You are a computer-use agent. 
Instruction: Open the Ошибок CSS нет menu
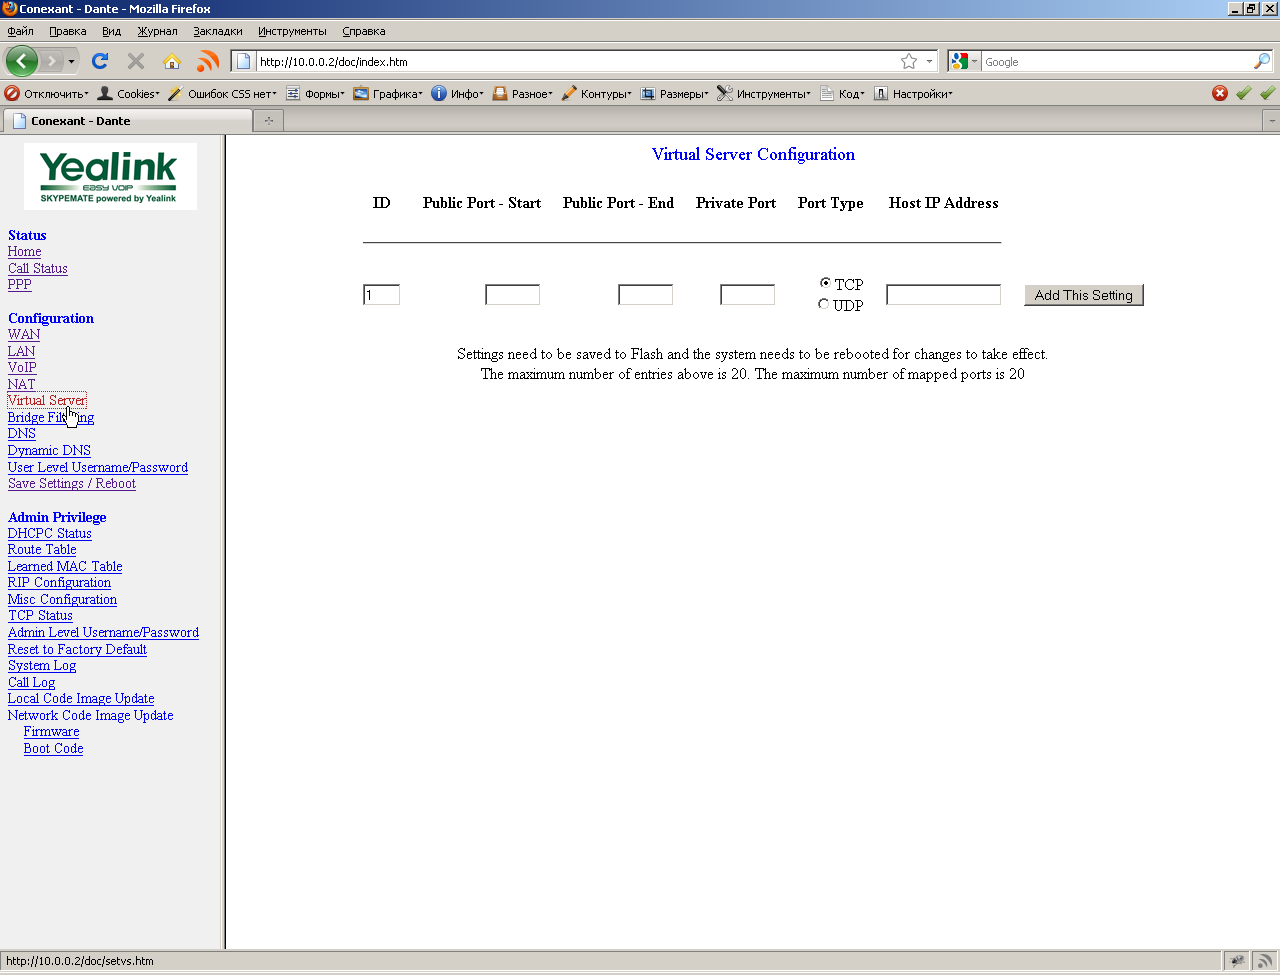point(223,94)
